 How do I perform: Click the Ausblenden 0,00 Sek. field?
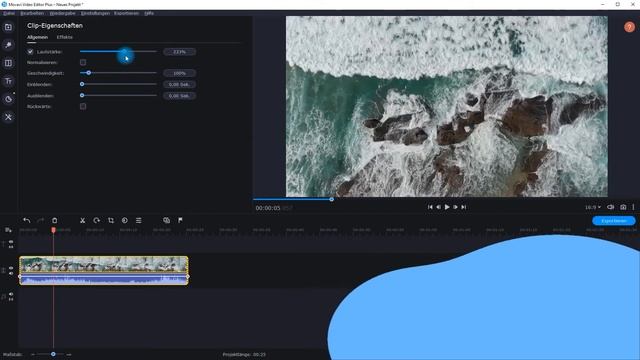[180, 96]
